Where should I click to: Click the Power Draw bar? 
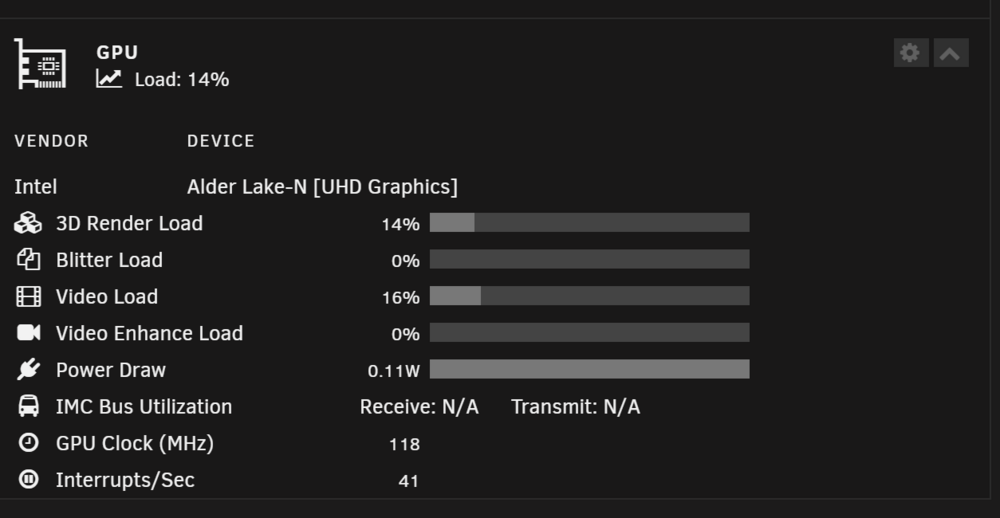tap(589, 369)
